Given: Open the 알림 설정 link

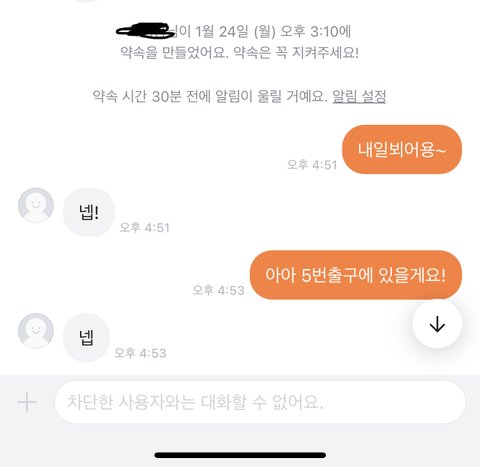Looking at the screenshot, I should (359, 97).
